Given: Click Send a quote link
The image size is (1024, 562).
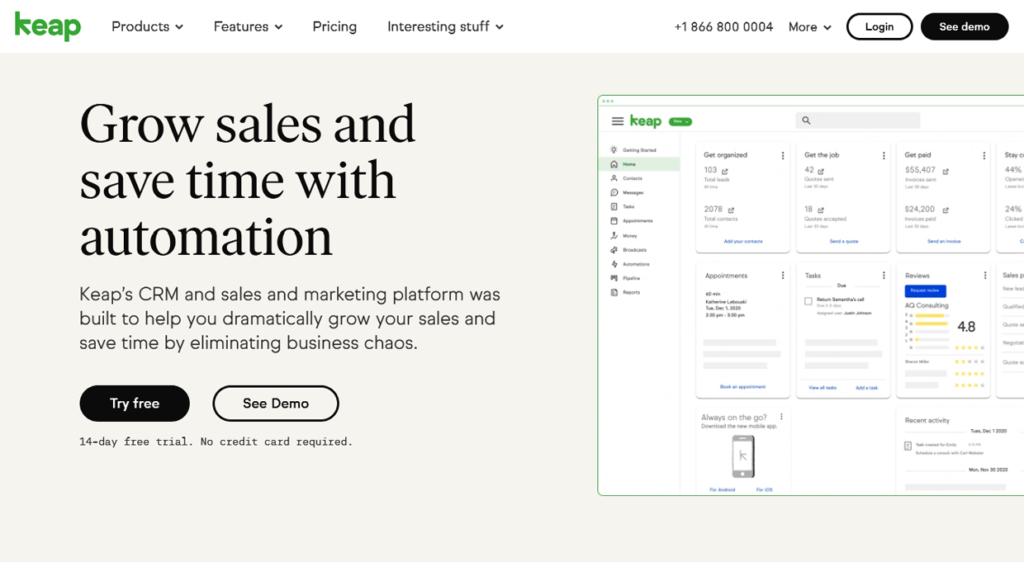Looking at the screenshot, I should coord(844,242).
